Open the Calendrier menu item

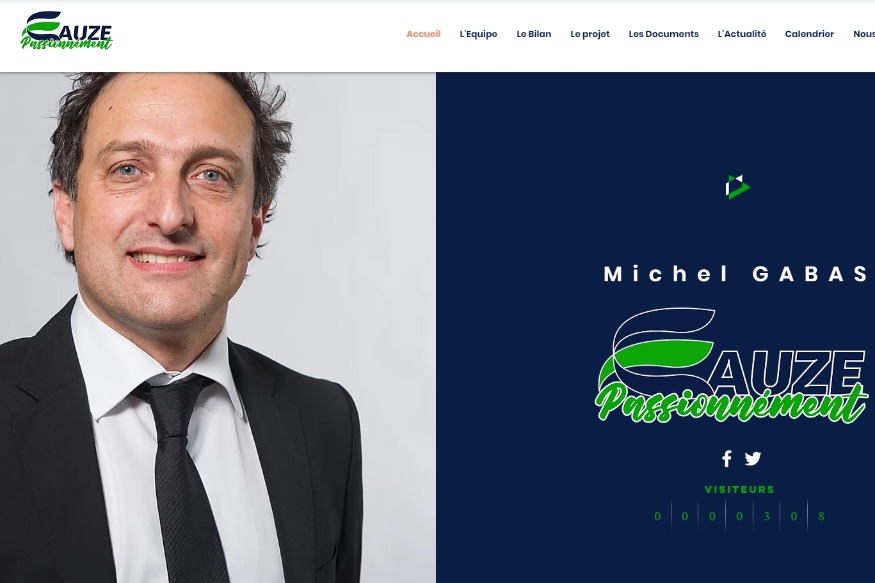tap(809, 34)
